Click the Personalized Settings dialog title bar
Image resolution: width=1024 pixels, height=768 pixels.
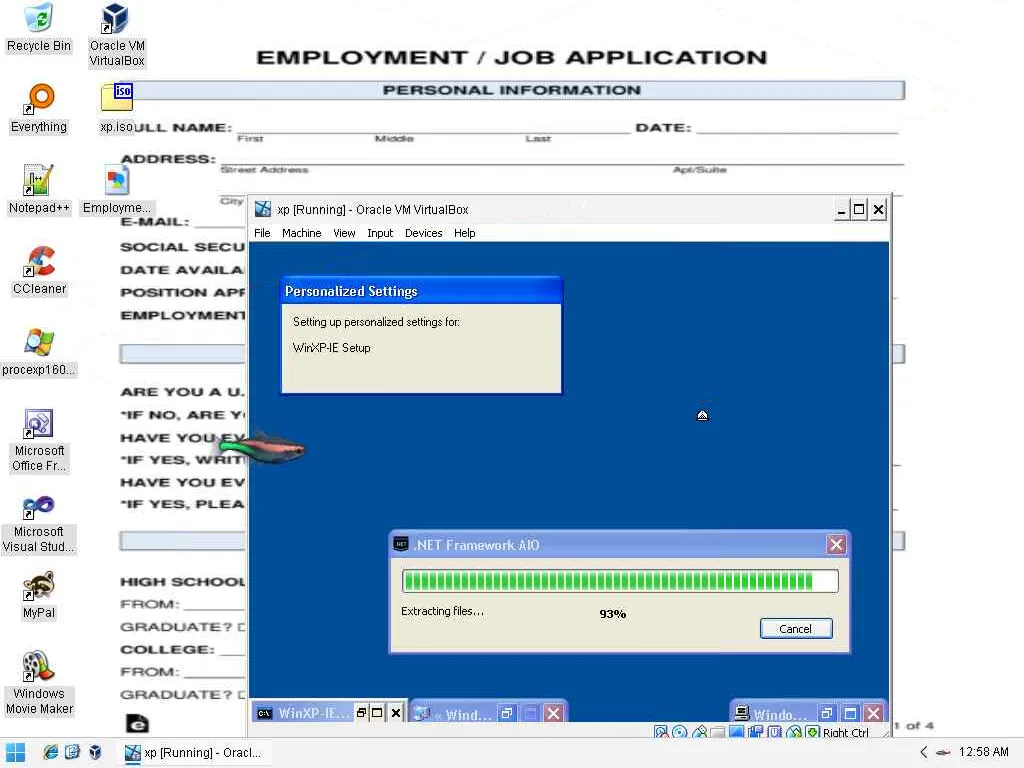[421, 291]
